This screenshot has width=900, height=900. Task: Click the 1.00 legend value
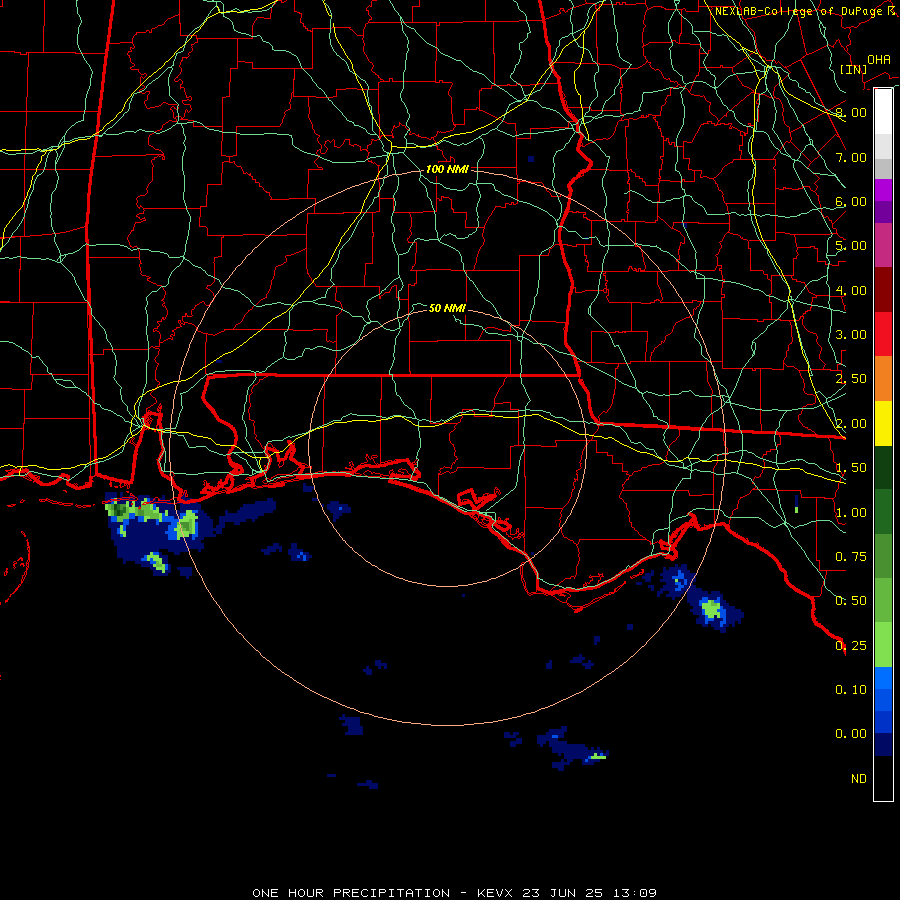pyautogui.click(x=851, y=513)
